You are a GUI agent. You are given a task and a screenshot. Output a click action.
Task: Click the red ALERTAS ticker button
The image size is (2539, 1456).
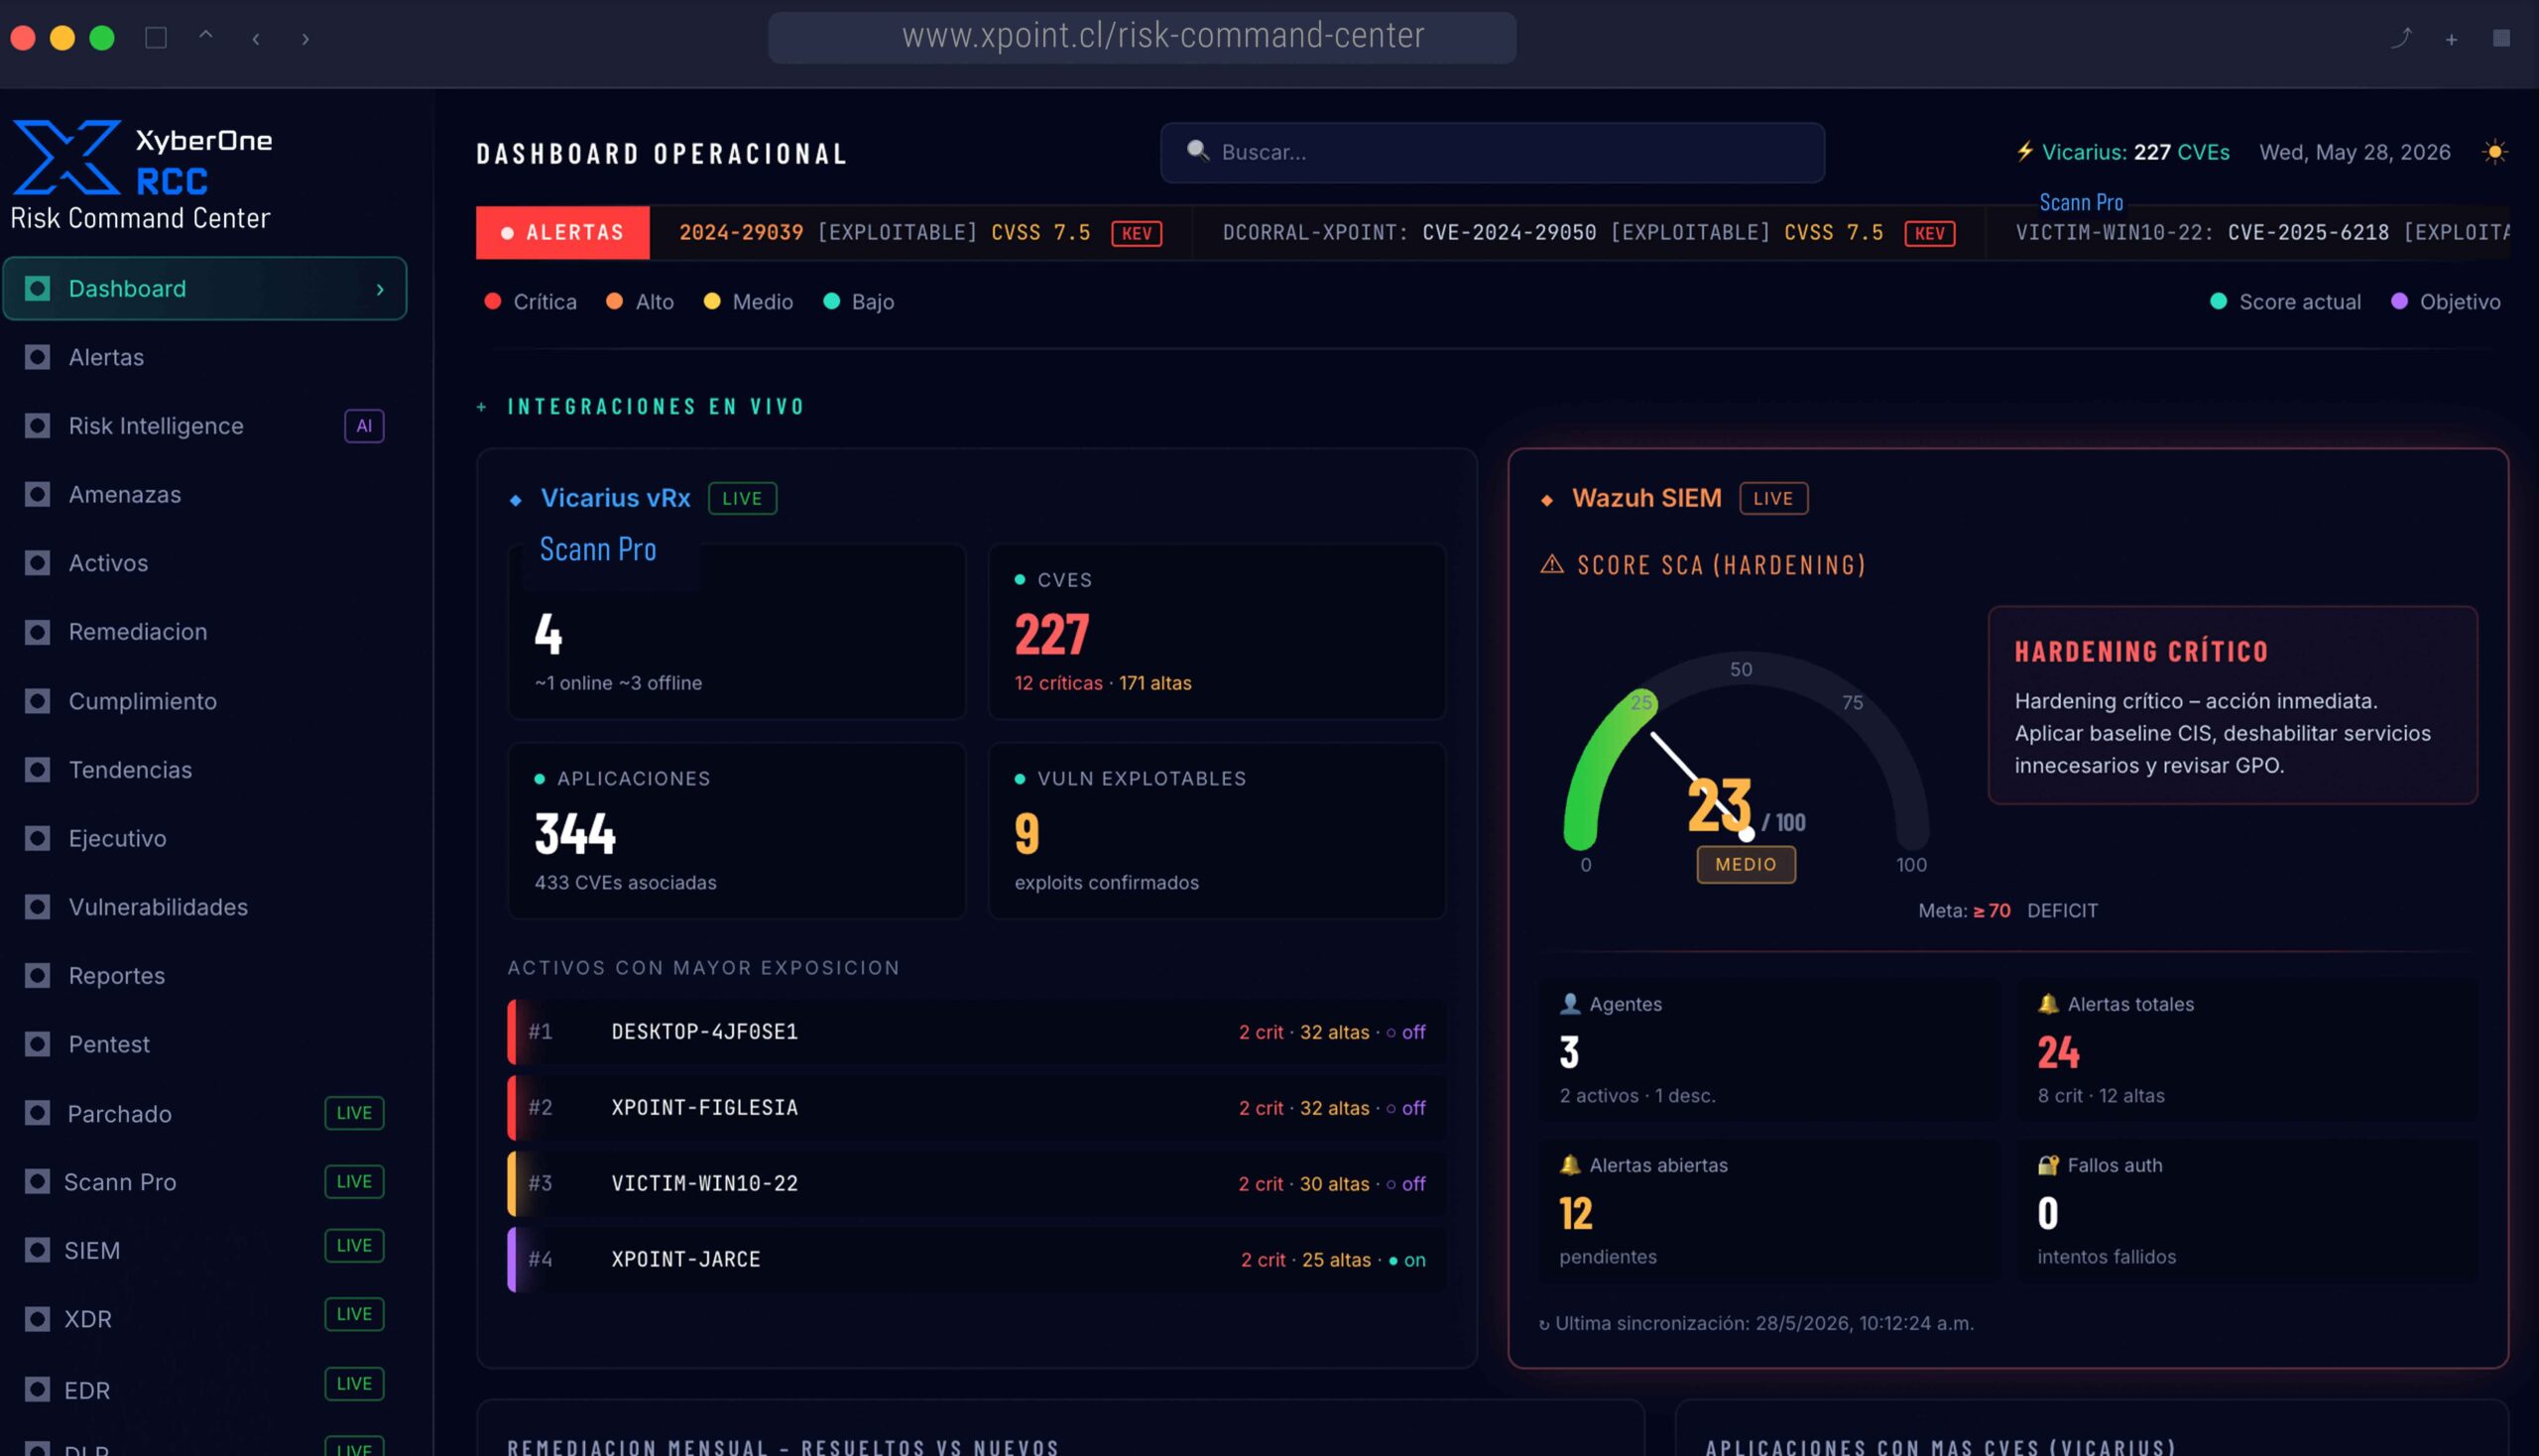coord(562,233)
